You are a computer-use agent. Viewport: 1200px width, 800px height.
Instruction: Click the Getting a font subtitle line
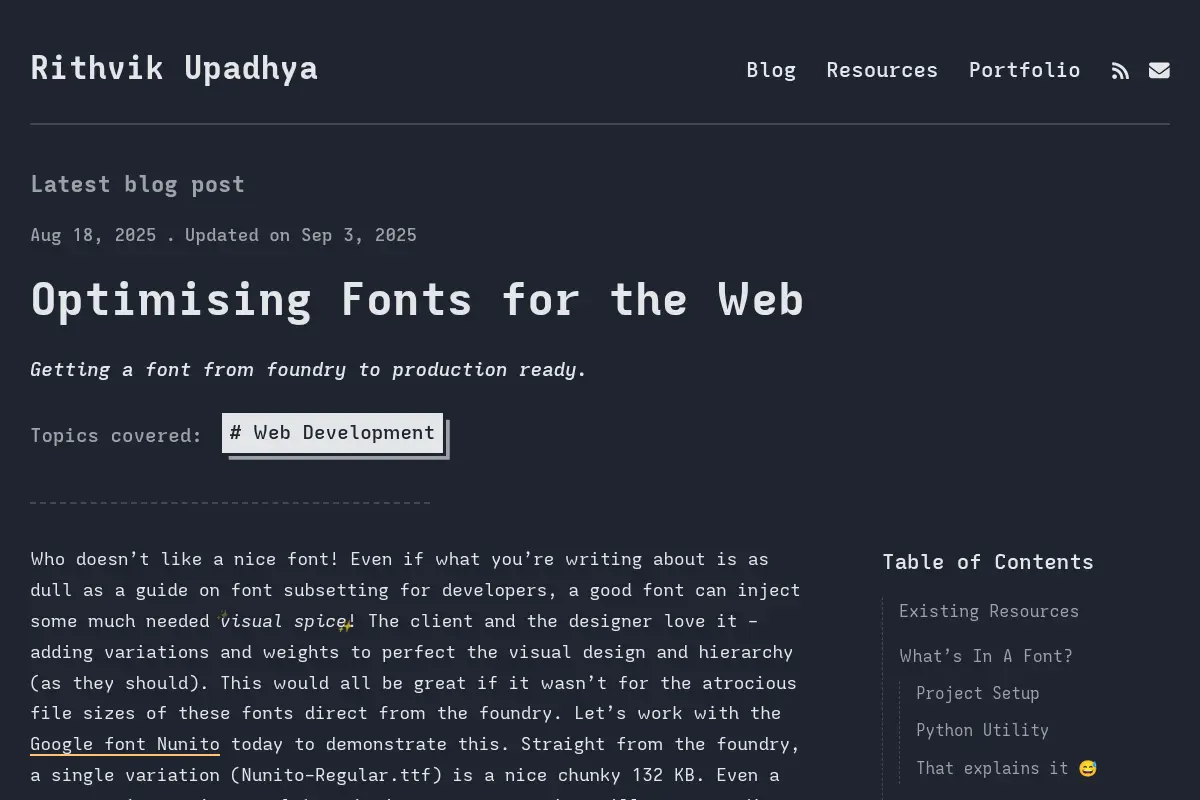[308, 370]
